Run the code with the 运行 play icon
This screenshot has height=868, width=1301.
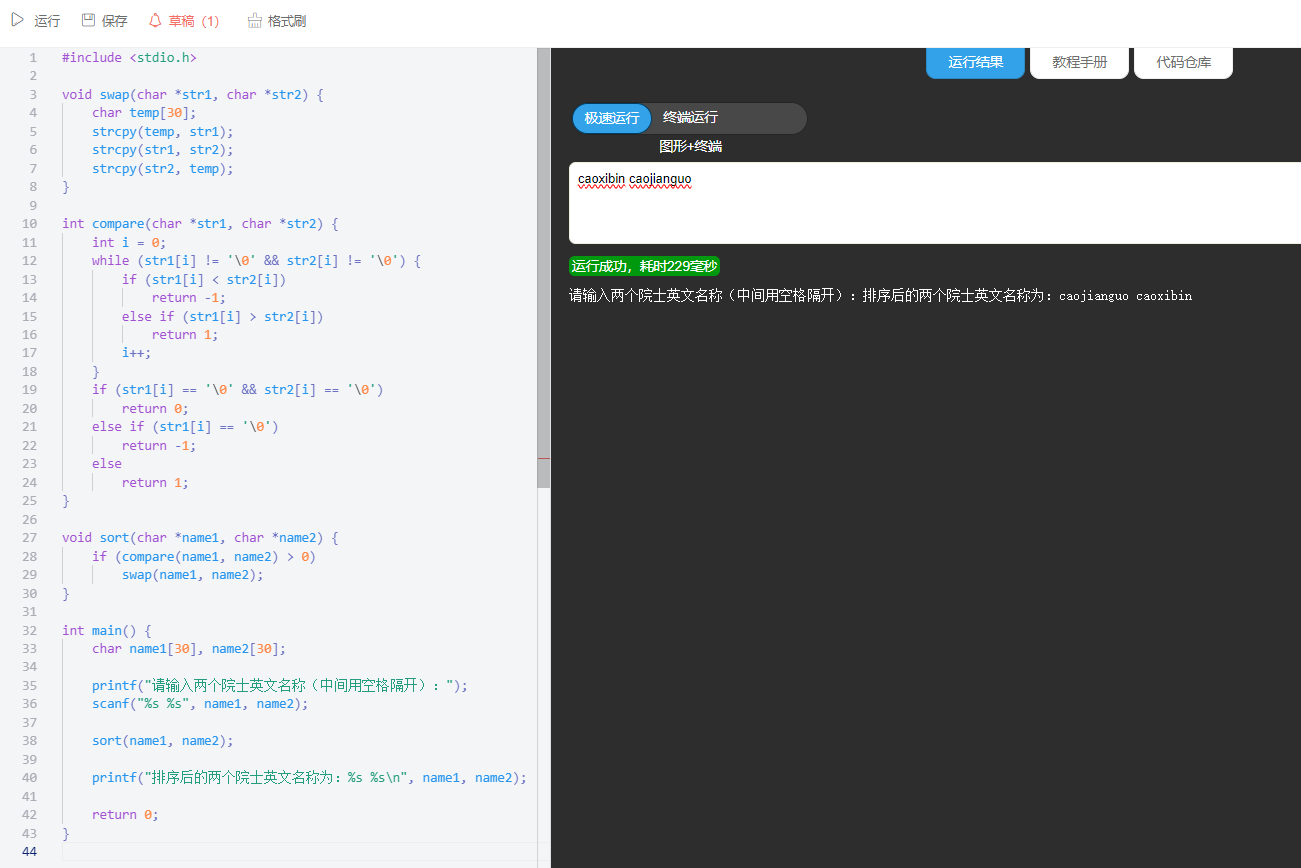[17, 20]
